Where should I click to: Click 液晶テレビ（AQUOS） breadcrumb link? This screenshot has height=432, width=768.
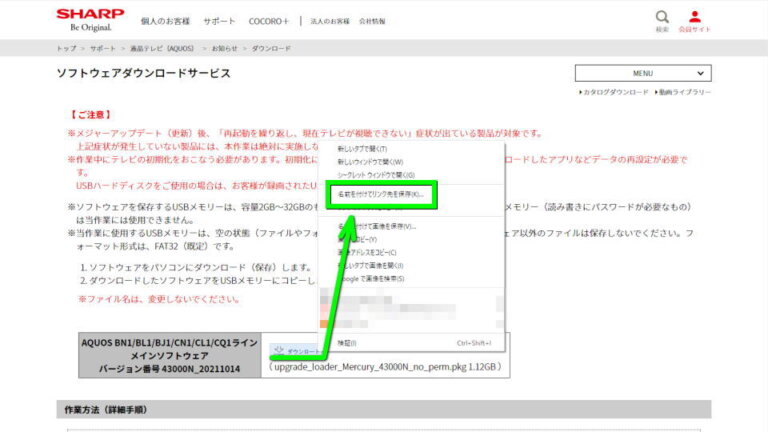[161, 47]
